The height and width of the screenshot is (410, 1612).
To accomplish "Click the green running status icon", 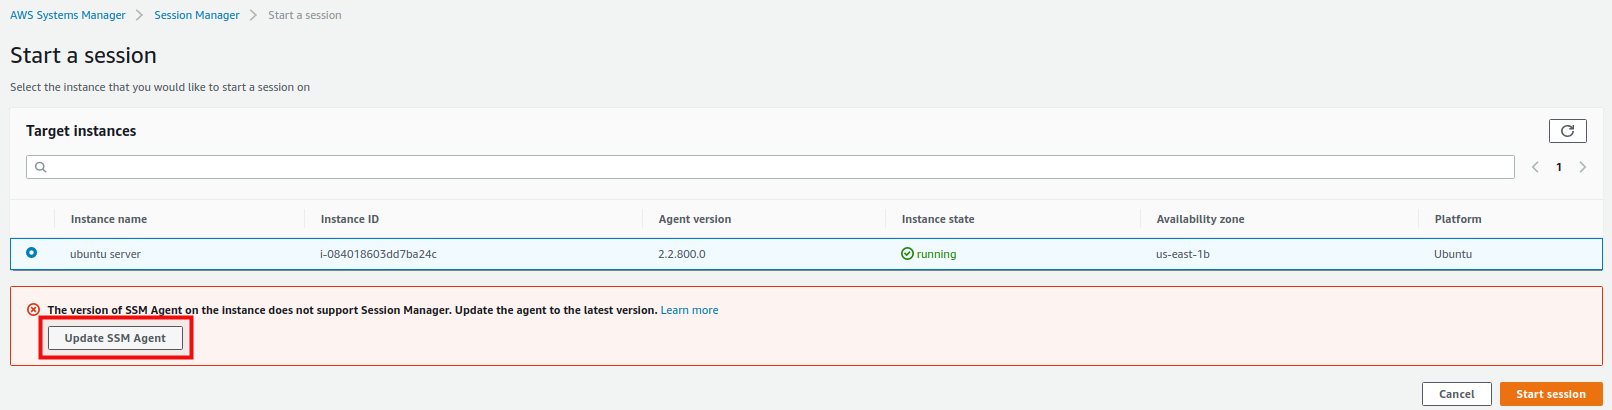I will (907, 254).
